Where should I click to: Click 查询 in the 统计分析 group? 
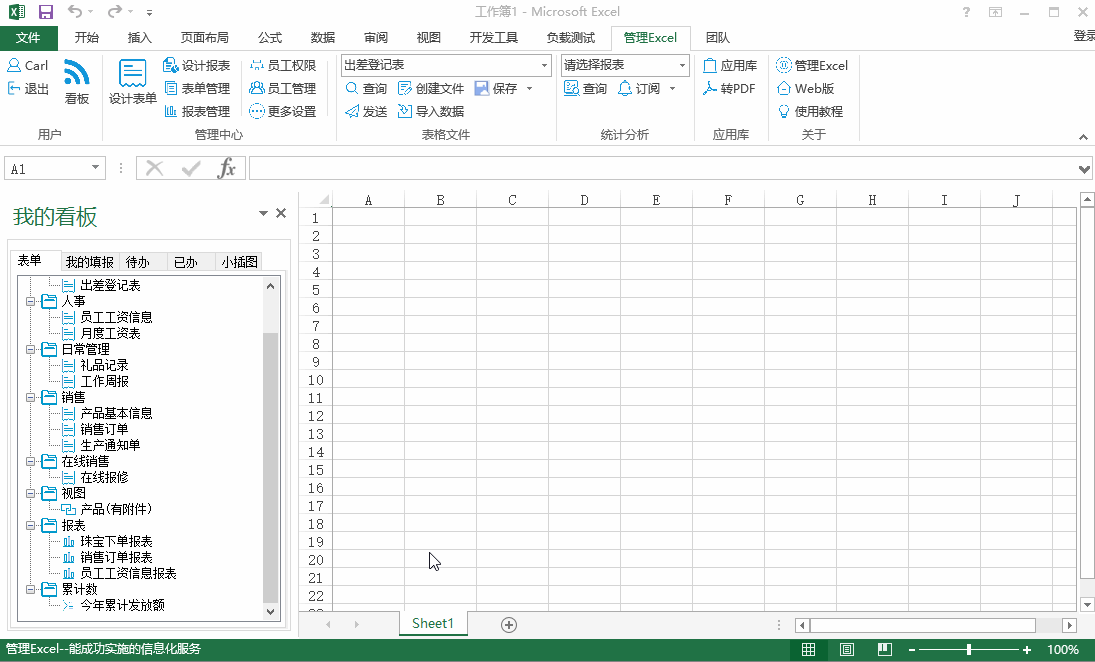[585, 89]
